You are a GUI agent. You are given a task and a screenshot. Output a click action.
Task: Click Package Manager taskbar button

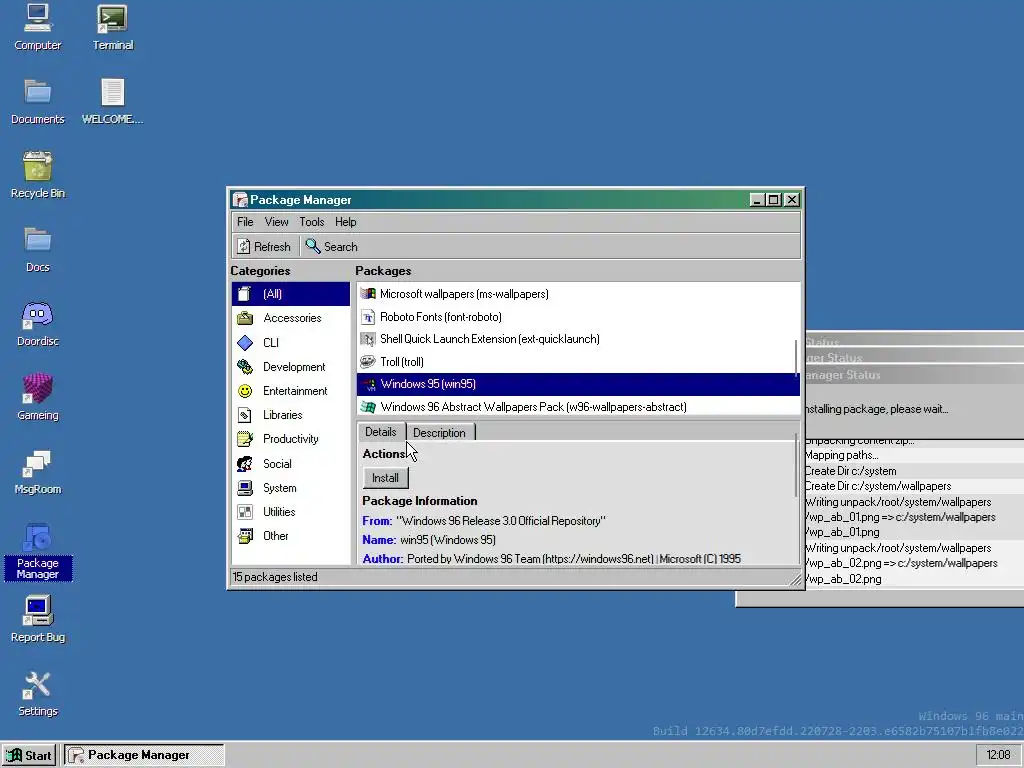144,756
